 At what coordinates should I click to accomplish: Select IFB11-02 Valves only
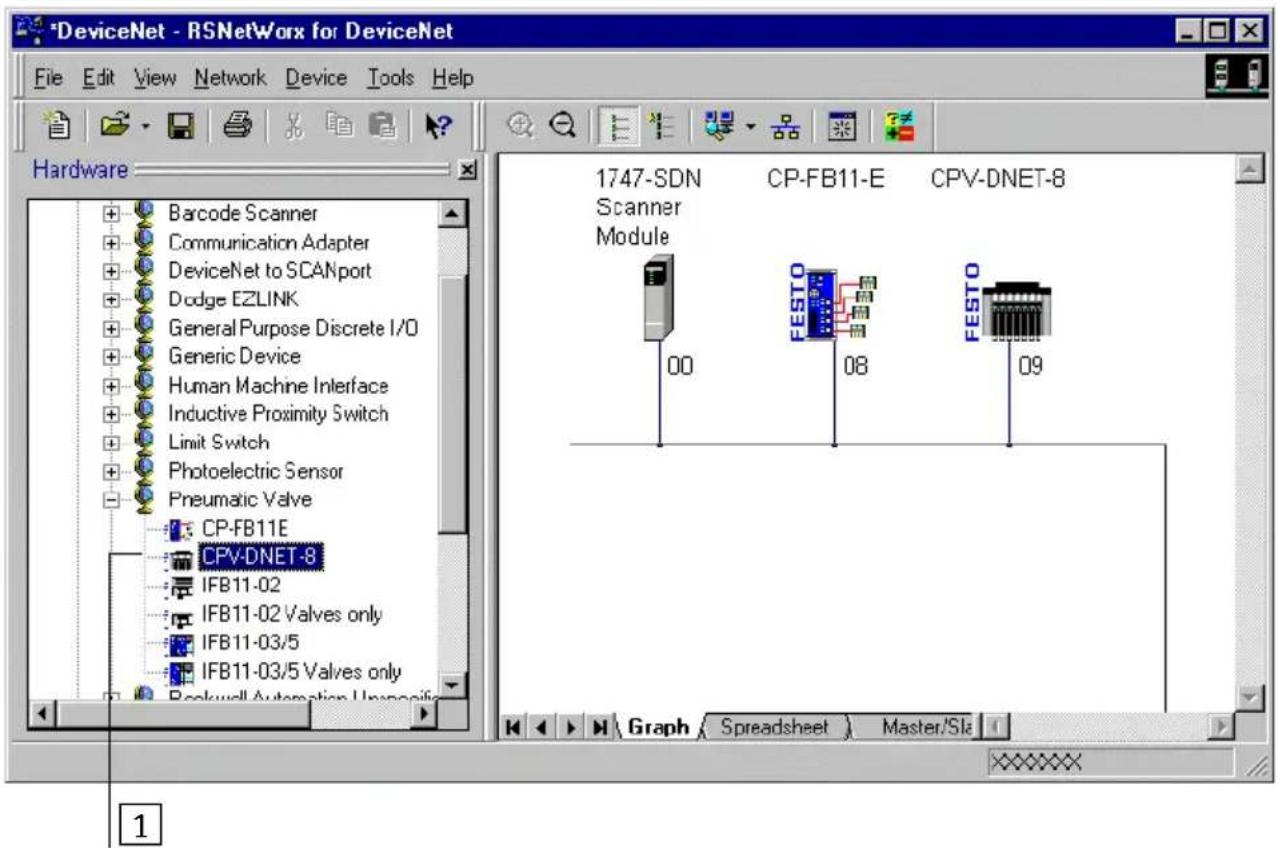tap(292, 614)
